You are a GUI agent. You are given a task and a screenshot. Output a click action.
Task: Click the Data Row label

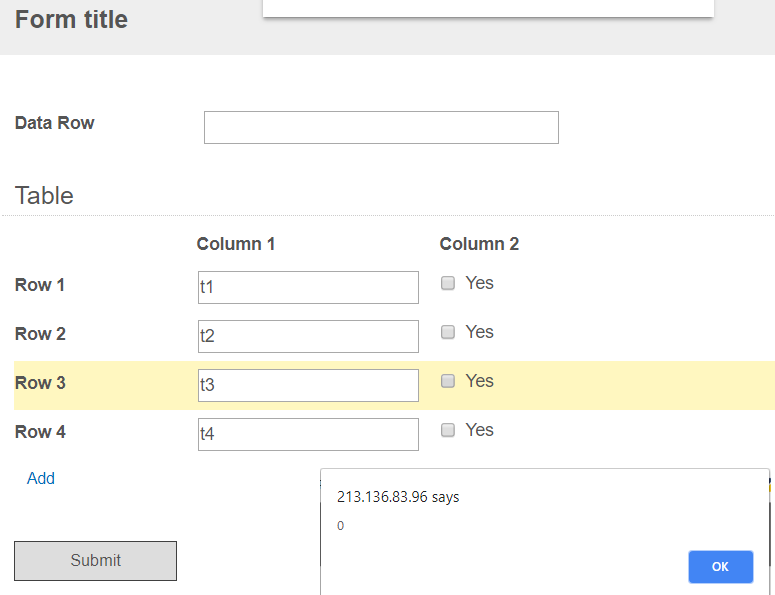point(55,123)
